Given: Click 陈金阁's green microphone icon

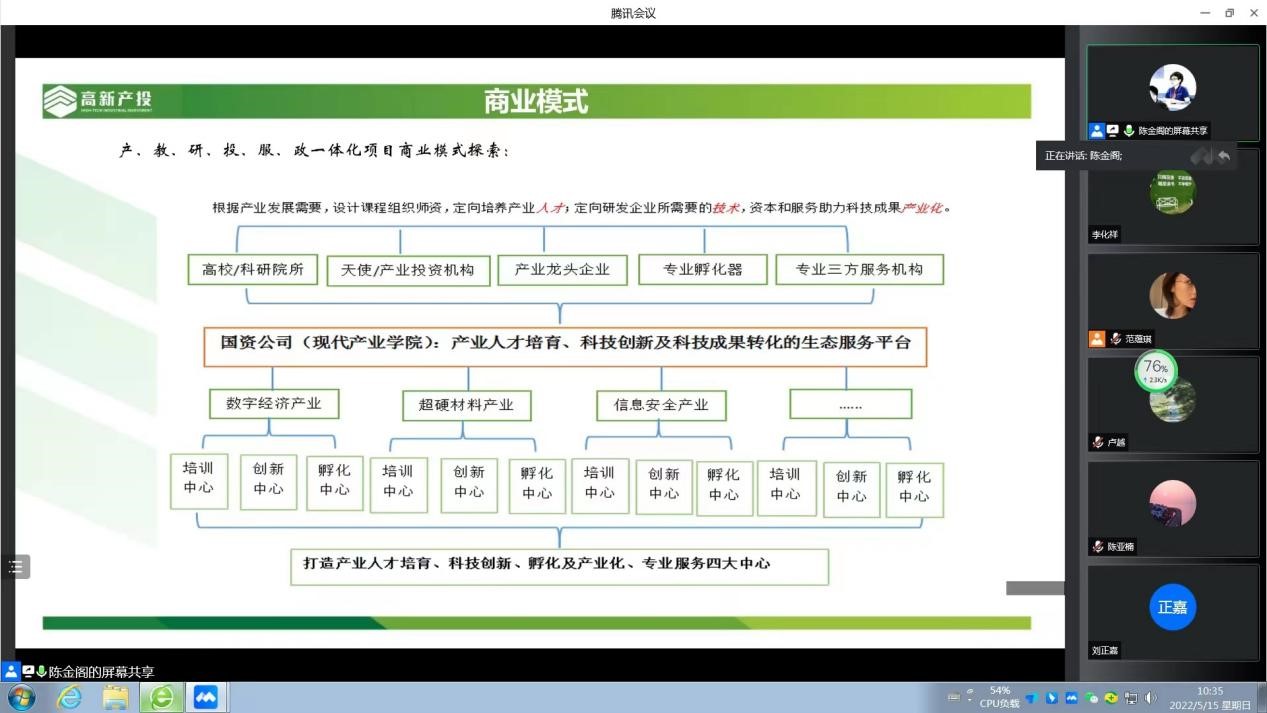Looking at the screenshot, I should point(1129,131).
